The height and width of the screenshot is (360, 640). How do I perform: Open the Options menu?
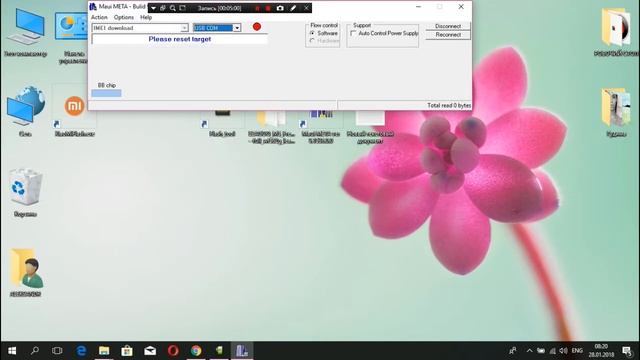click(124, 17)
